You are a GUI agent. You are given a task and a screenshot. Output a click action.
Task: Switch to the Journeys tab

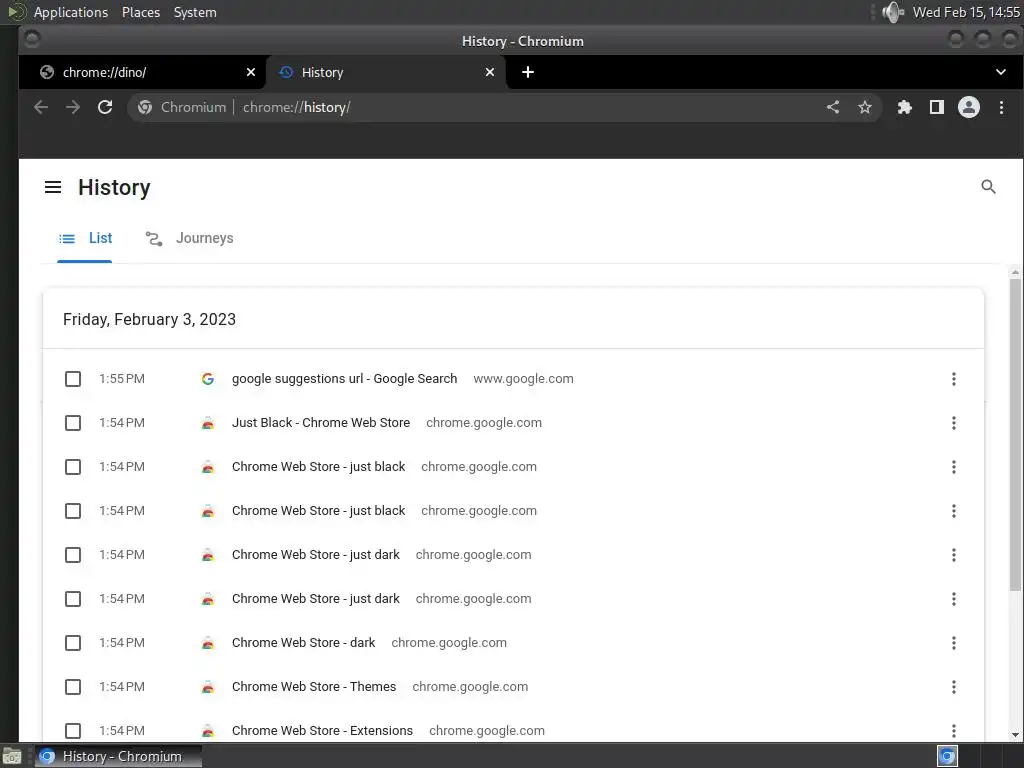pyautogui.click(x=189, y=238)
